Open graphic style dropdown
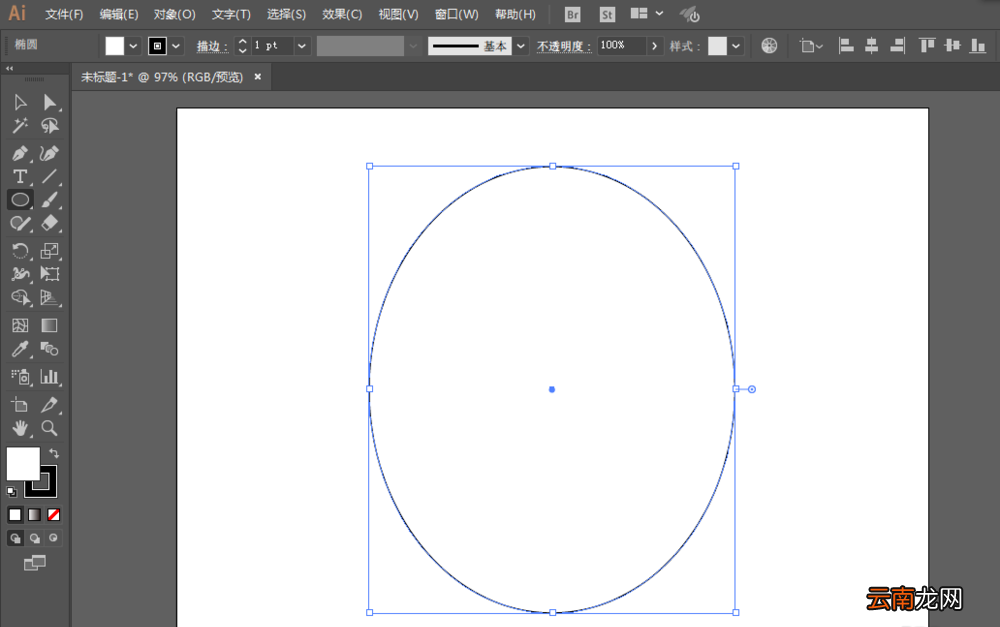The image size is (1000, 627). [x=736, y=46]
